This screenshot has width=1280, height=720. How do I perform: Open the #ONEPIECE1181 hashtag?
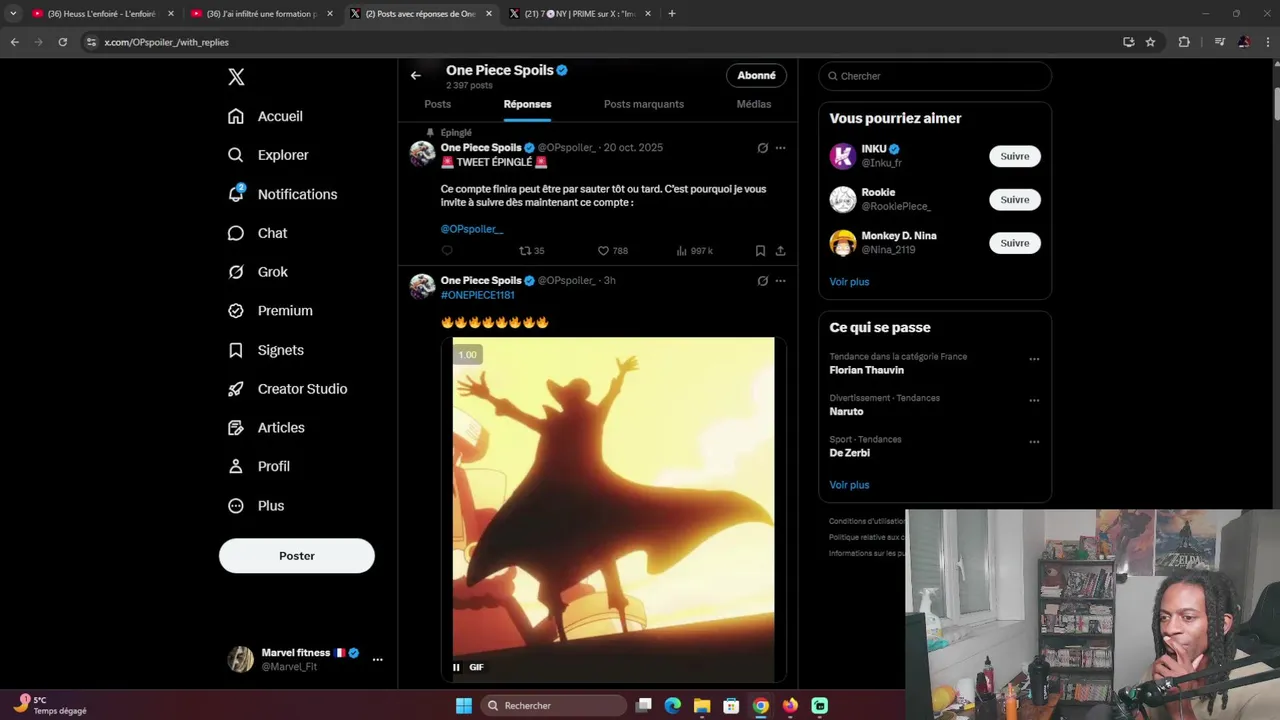pyautogui.click(x=478, y=295)
